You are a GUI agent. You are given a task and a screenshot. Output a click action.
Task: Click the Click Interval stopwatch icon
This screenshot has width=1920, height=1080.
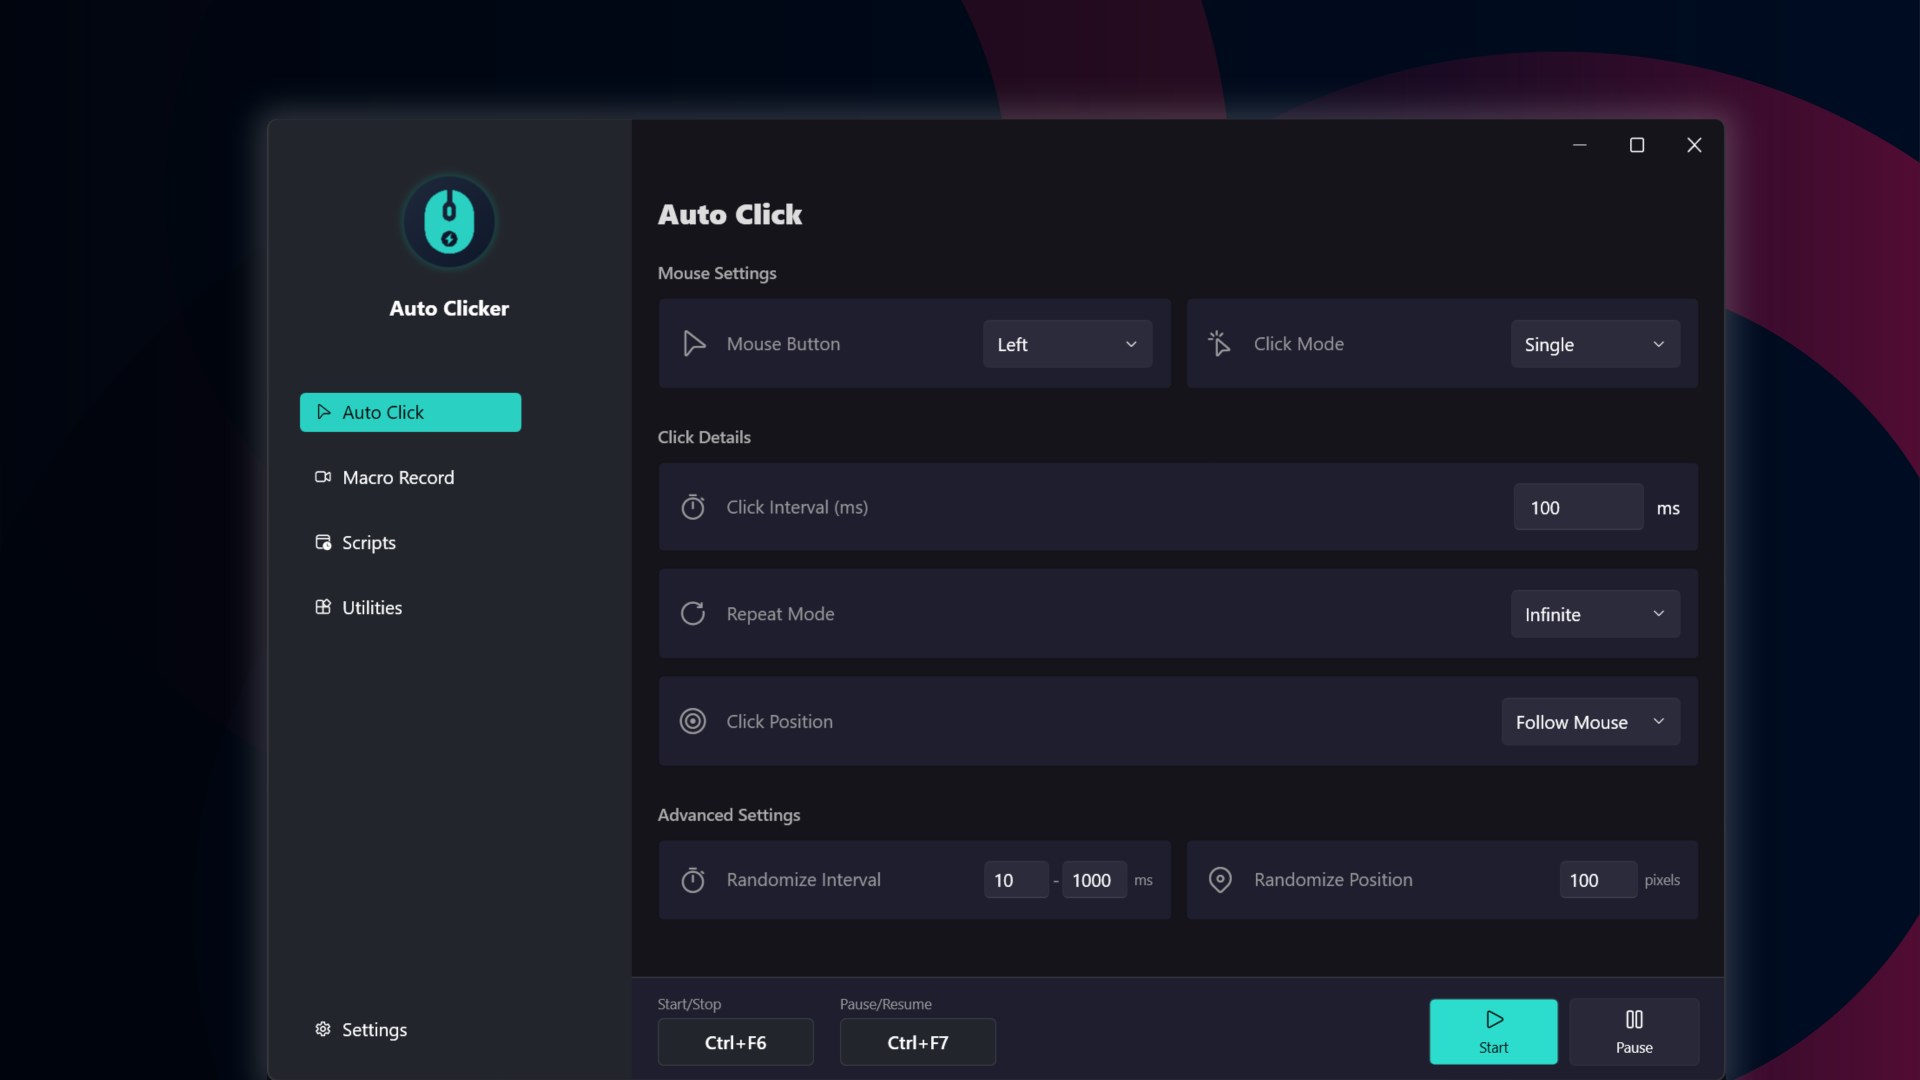click(x=693, y=507)
